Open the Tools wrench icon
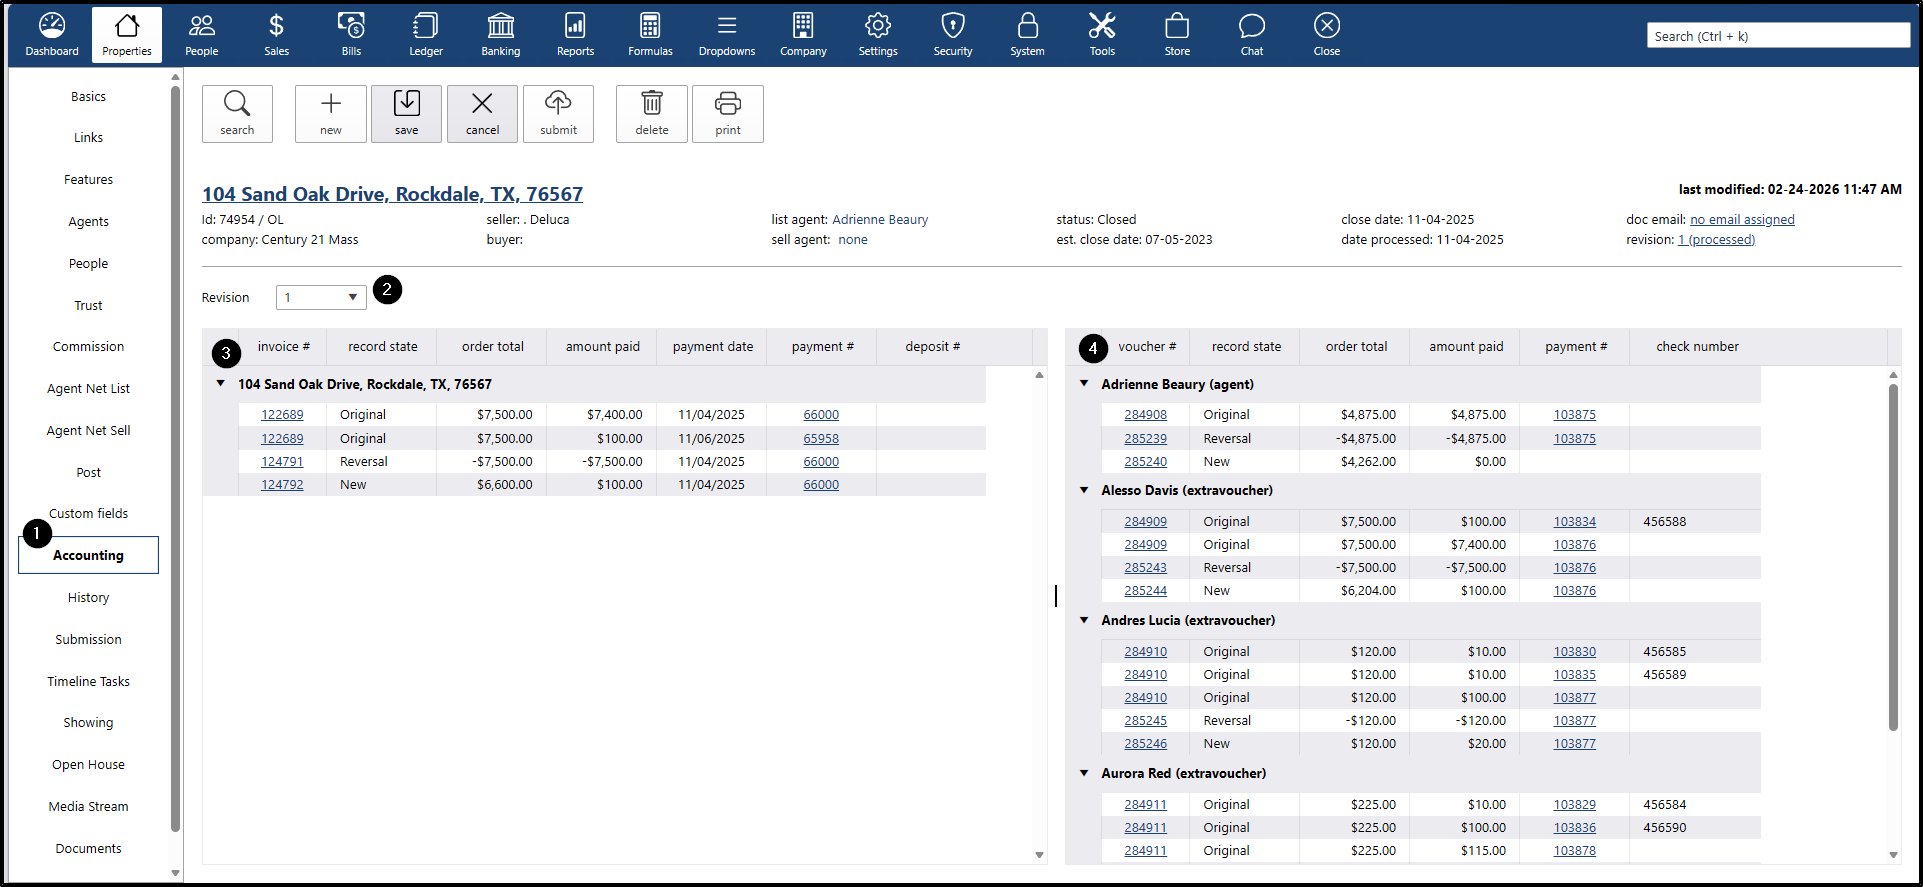Viewport: 1923px width, 887px height. (1102, 34)
